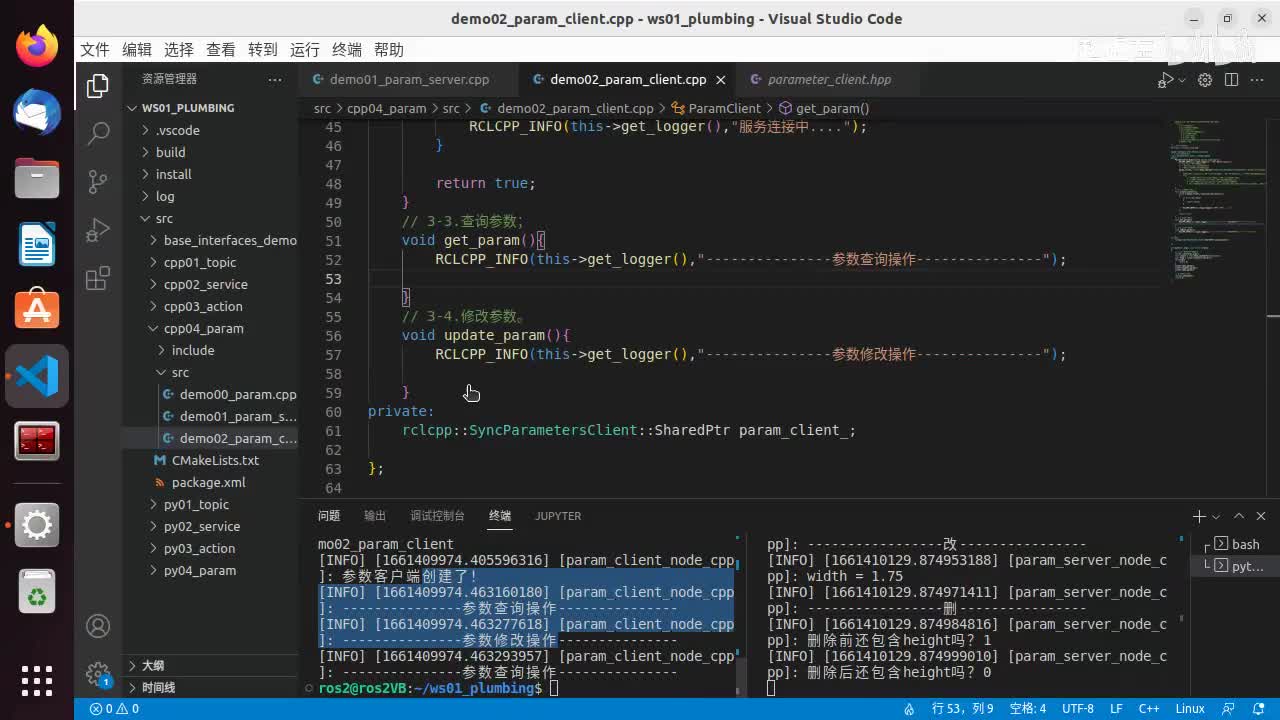Click the UTF-8 encoding status item
Image resolution: width=1280 pixels, height=720 pixels.
coord(1077,709)
